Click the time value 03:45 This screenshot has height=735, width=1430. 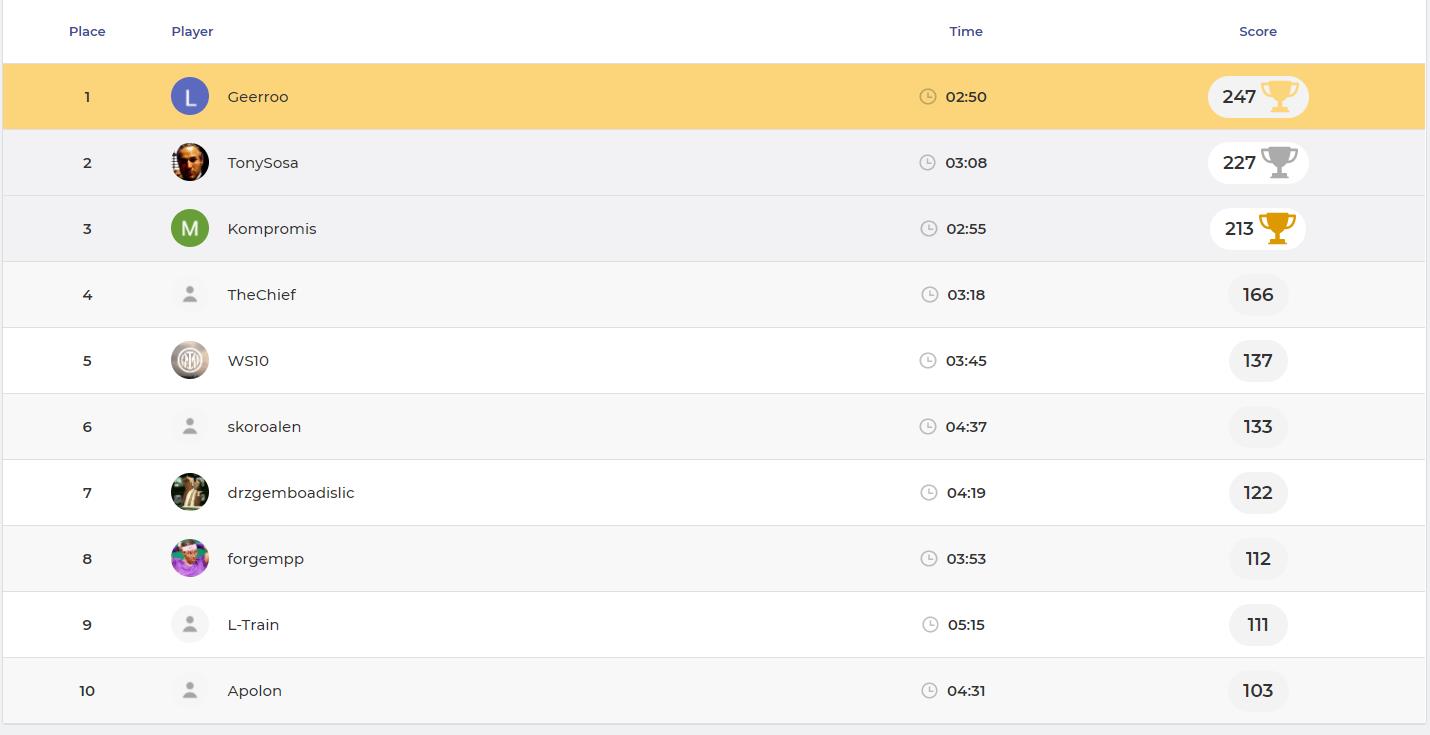point(966,361)
